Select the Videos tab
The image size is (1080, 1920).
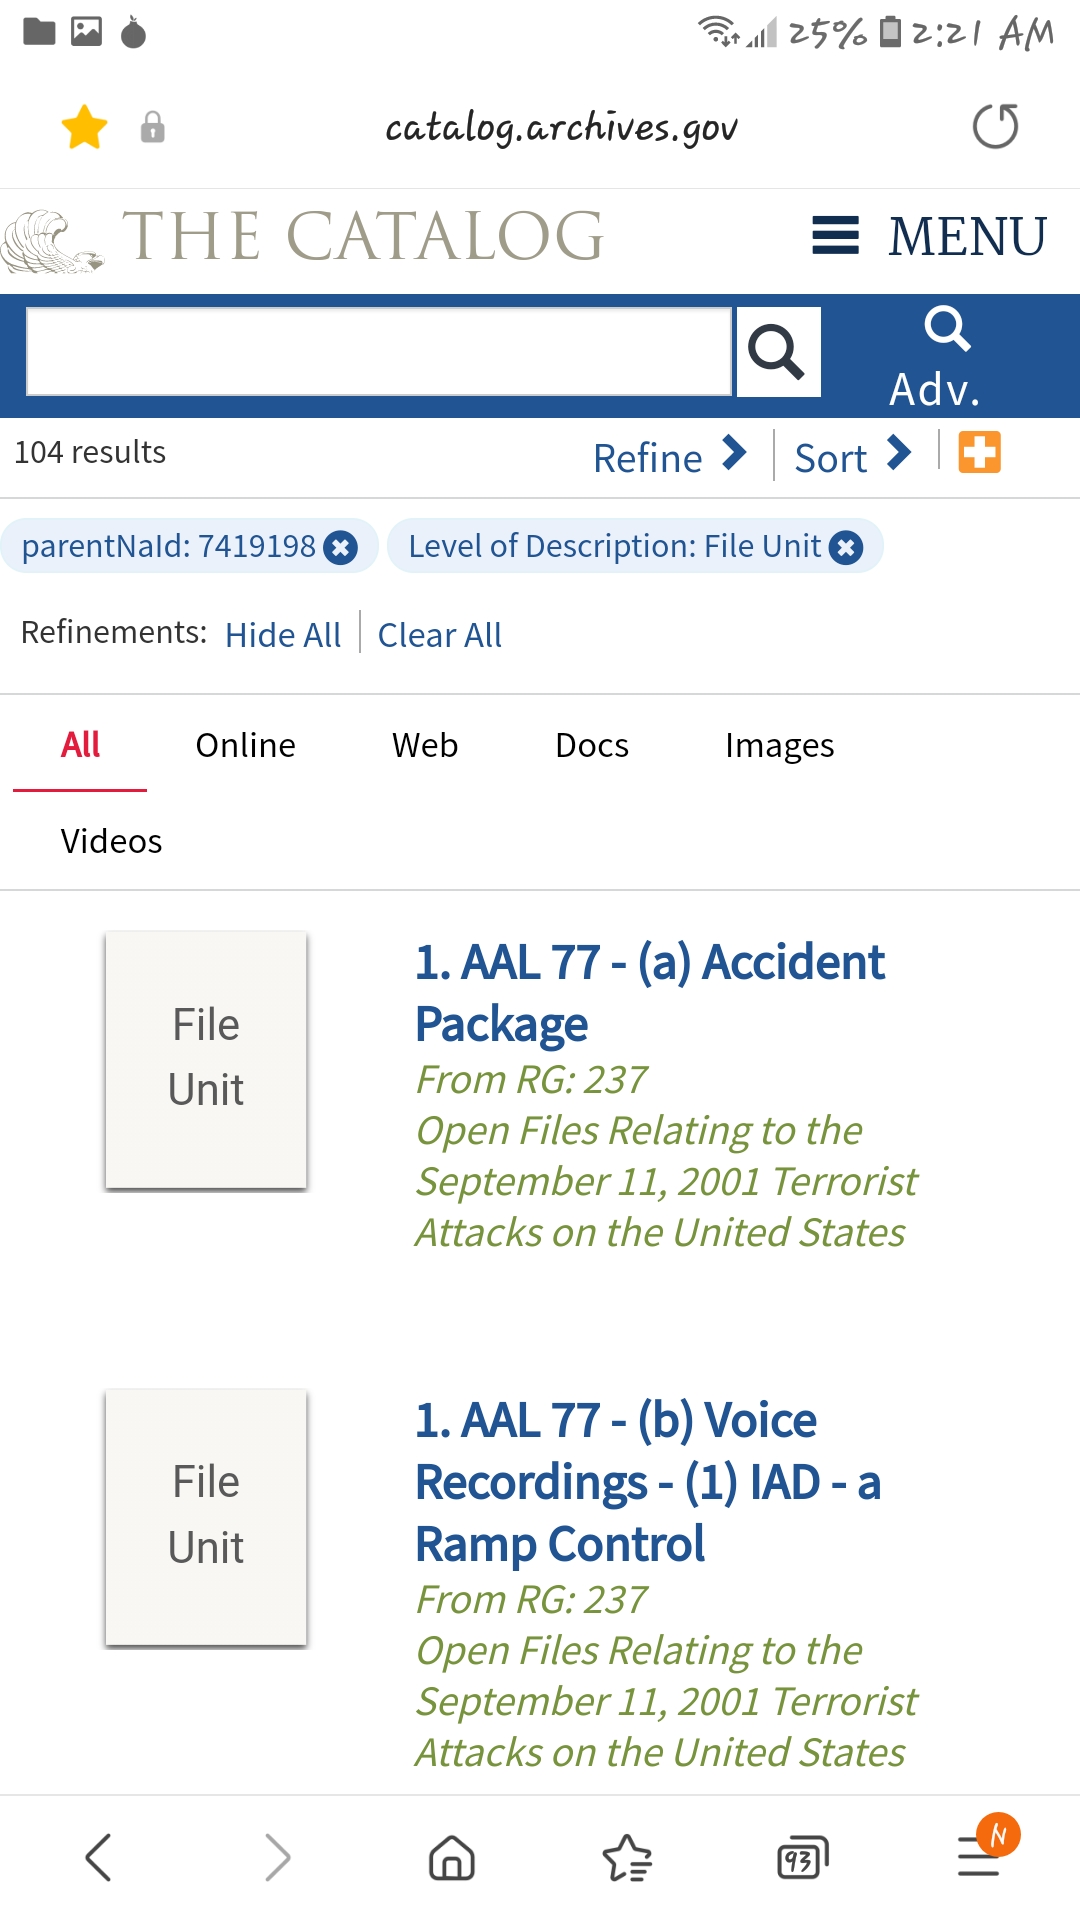pos(111,841)
